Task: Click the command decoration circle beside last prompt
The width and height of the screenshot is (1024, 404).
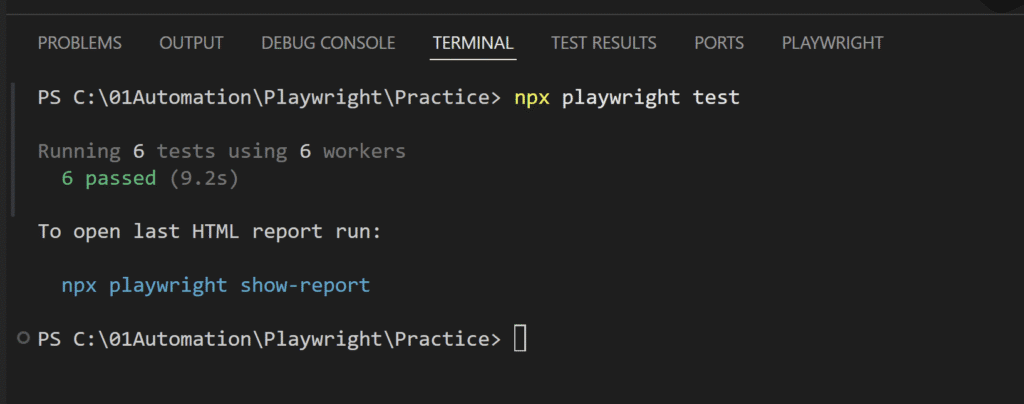Action: click(x=24, y=338)
